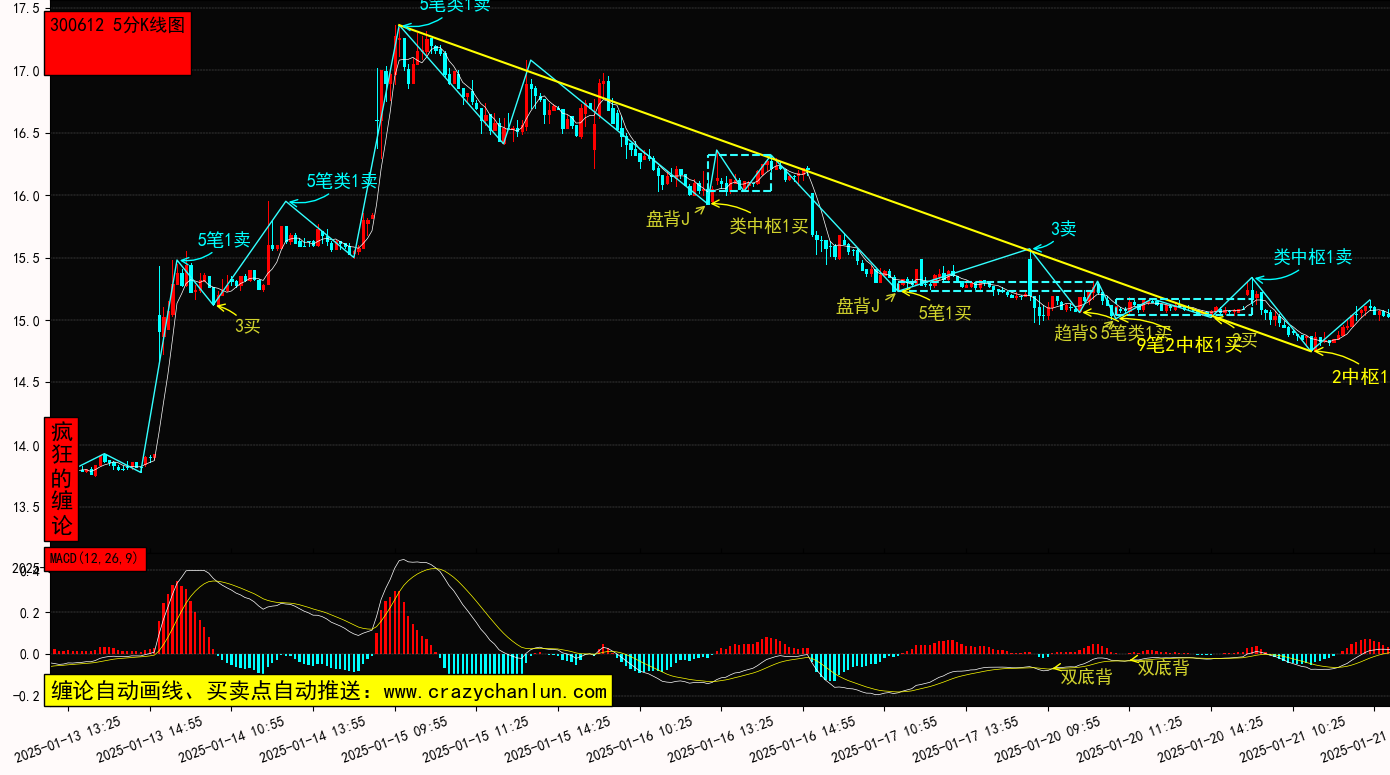The width and height of the screenshot is (1390, 775).
Task: Select the 3买 label below 5笔1卖
Action: pyautogui.click(x=247, y=326)
